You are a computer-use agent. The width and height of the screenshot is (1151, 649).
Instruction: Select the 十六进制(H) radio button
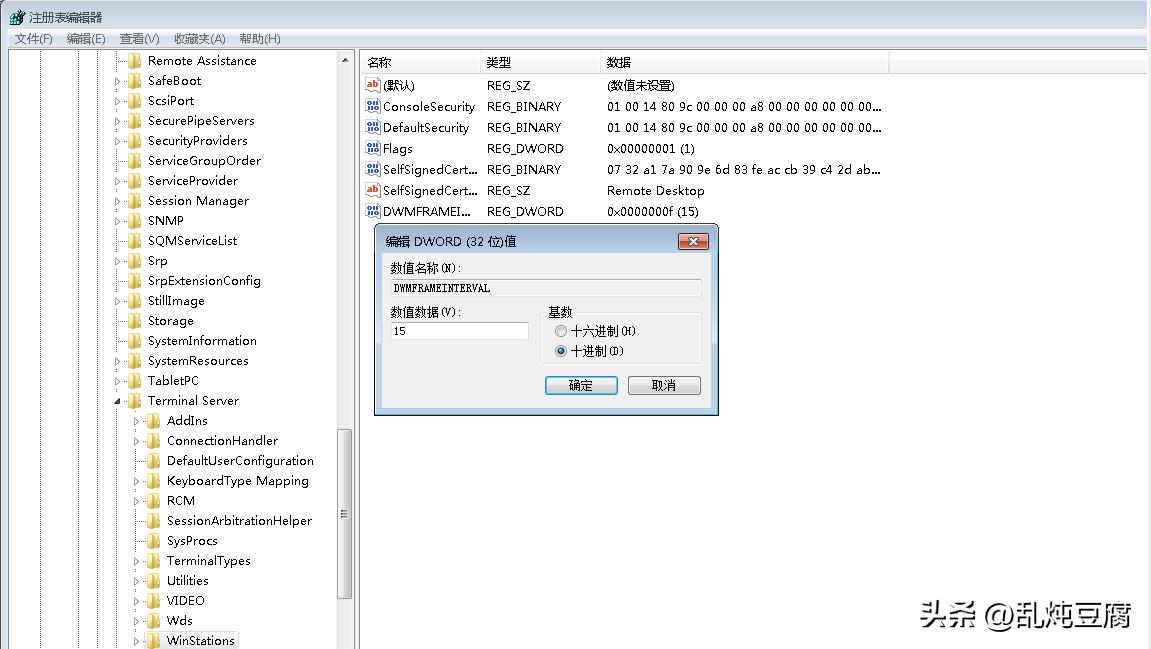point(560,331)
